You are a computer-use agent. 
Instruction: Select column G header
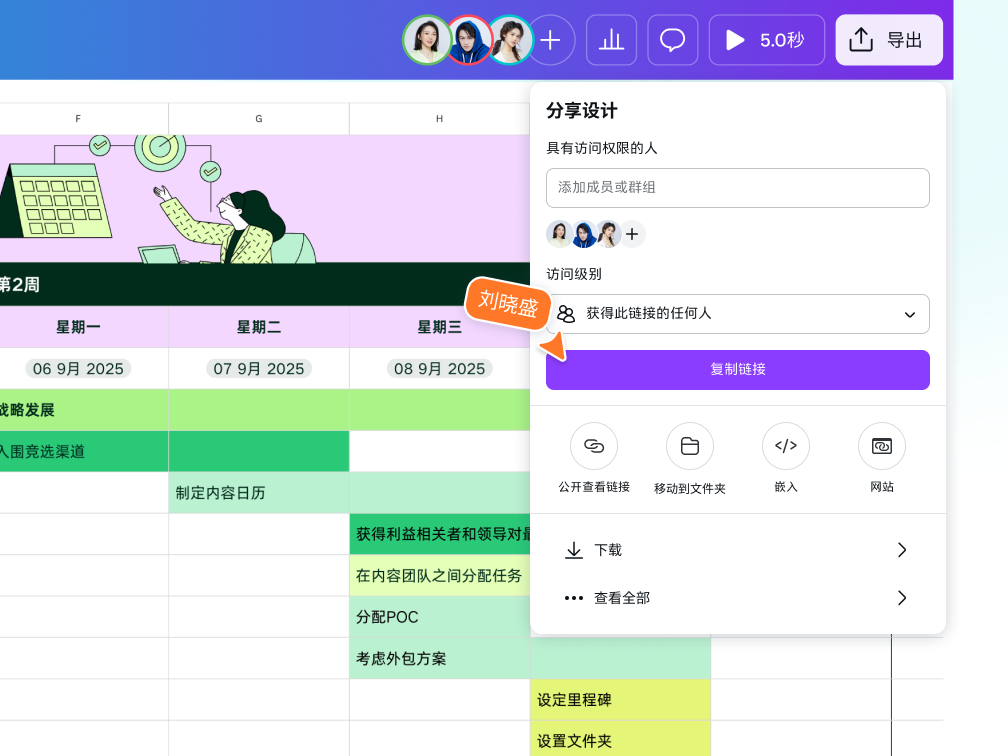click(x=258, y=119)
